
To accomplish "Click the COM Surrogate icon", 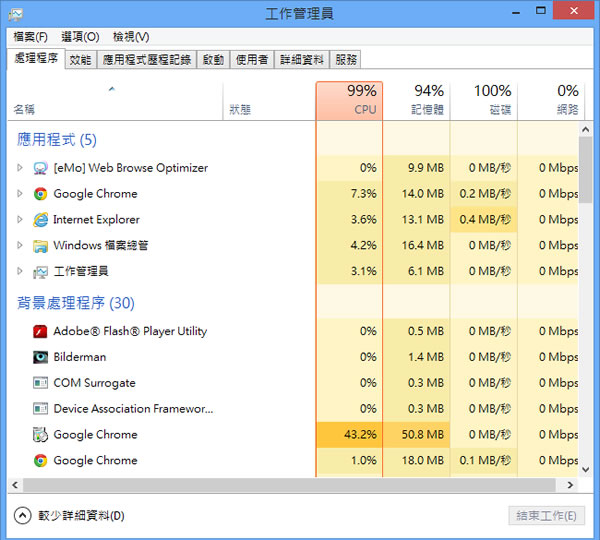I will pyautogui.click(x=40, y=383).
